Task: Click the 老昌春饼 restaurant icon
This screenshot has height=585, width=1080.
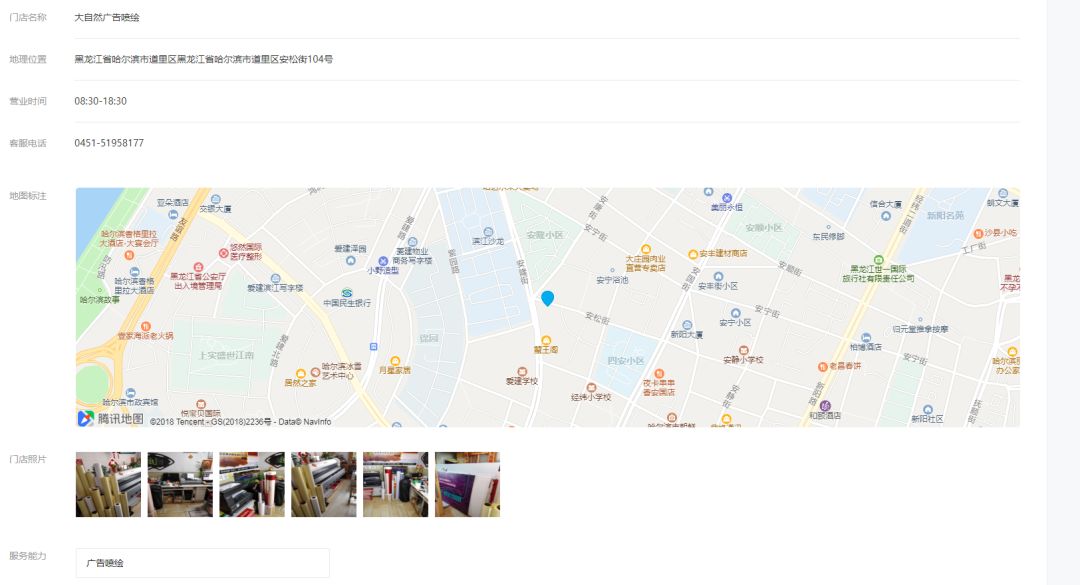Action: click(x=822, y=367)
